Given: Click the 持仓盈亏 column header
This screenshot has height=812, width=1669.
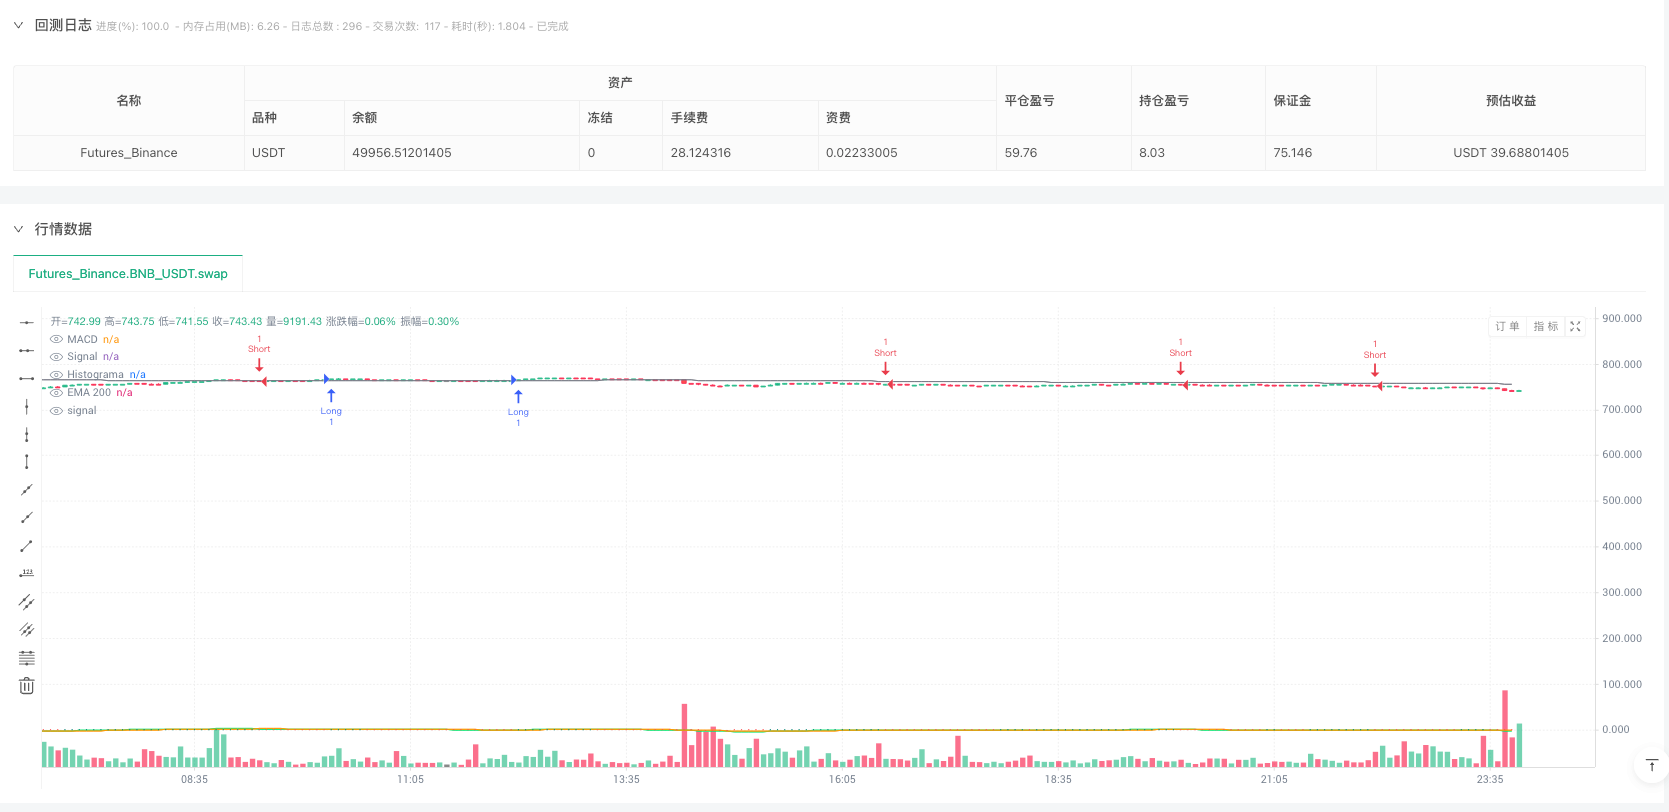Looking at the screenshot, I should (x=1198, y=101).
